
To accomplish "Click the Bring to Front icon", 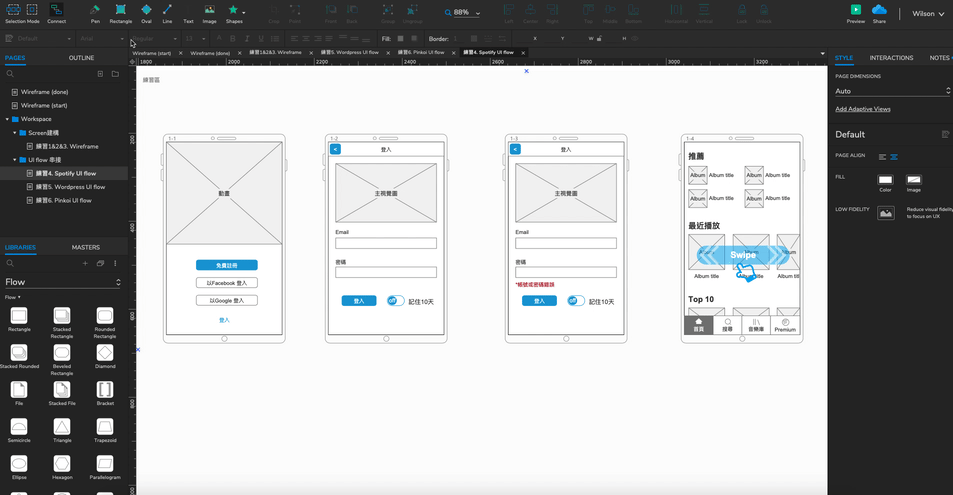I will 331,10.
